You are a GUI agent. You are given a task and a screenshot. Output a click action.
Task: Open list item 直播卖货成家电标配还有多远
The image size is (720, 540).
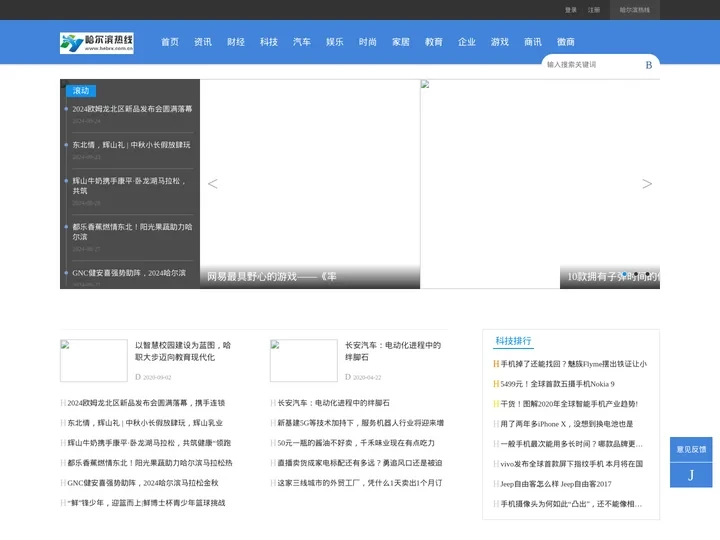[360, 463]
